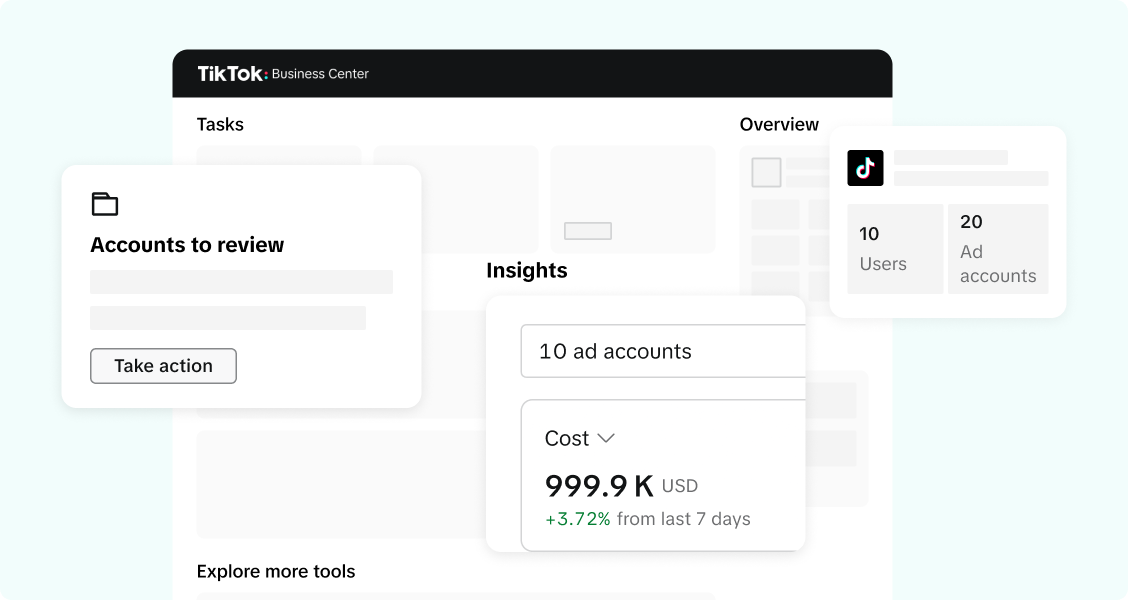Open the 10 ad accounts selector
Image resolution: width=1128 pixels, height=600 pixels.
(x=663, y=351)
